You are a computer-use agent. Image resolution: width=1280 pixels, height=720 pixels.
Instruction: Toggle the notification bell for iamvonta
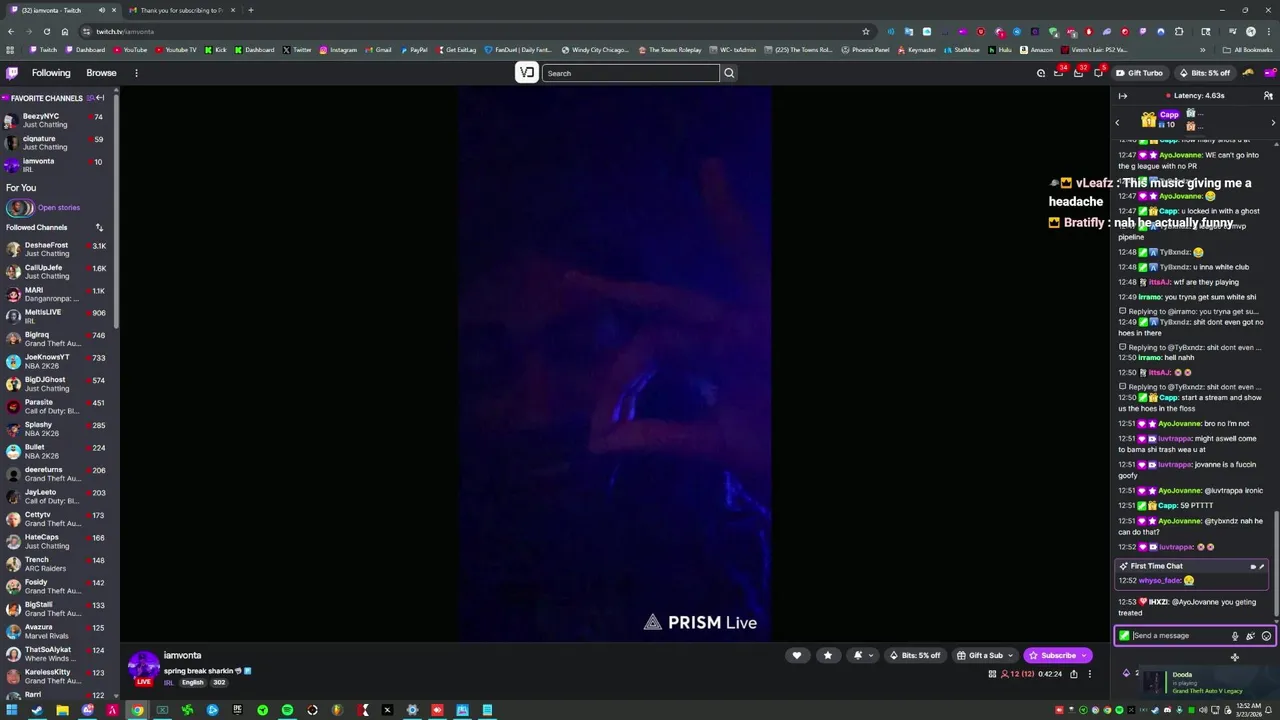[x=857, y=656]
